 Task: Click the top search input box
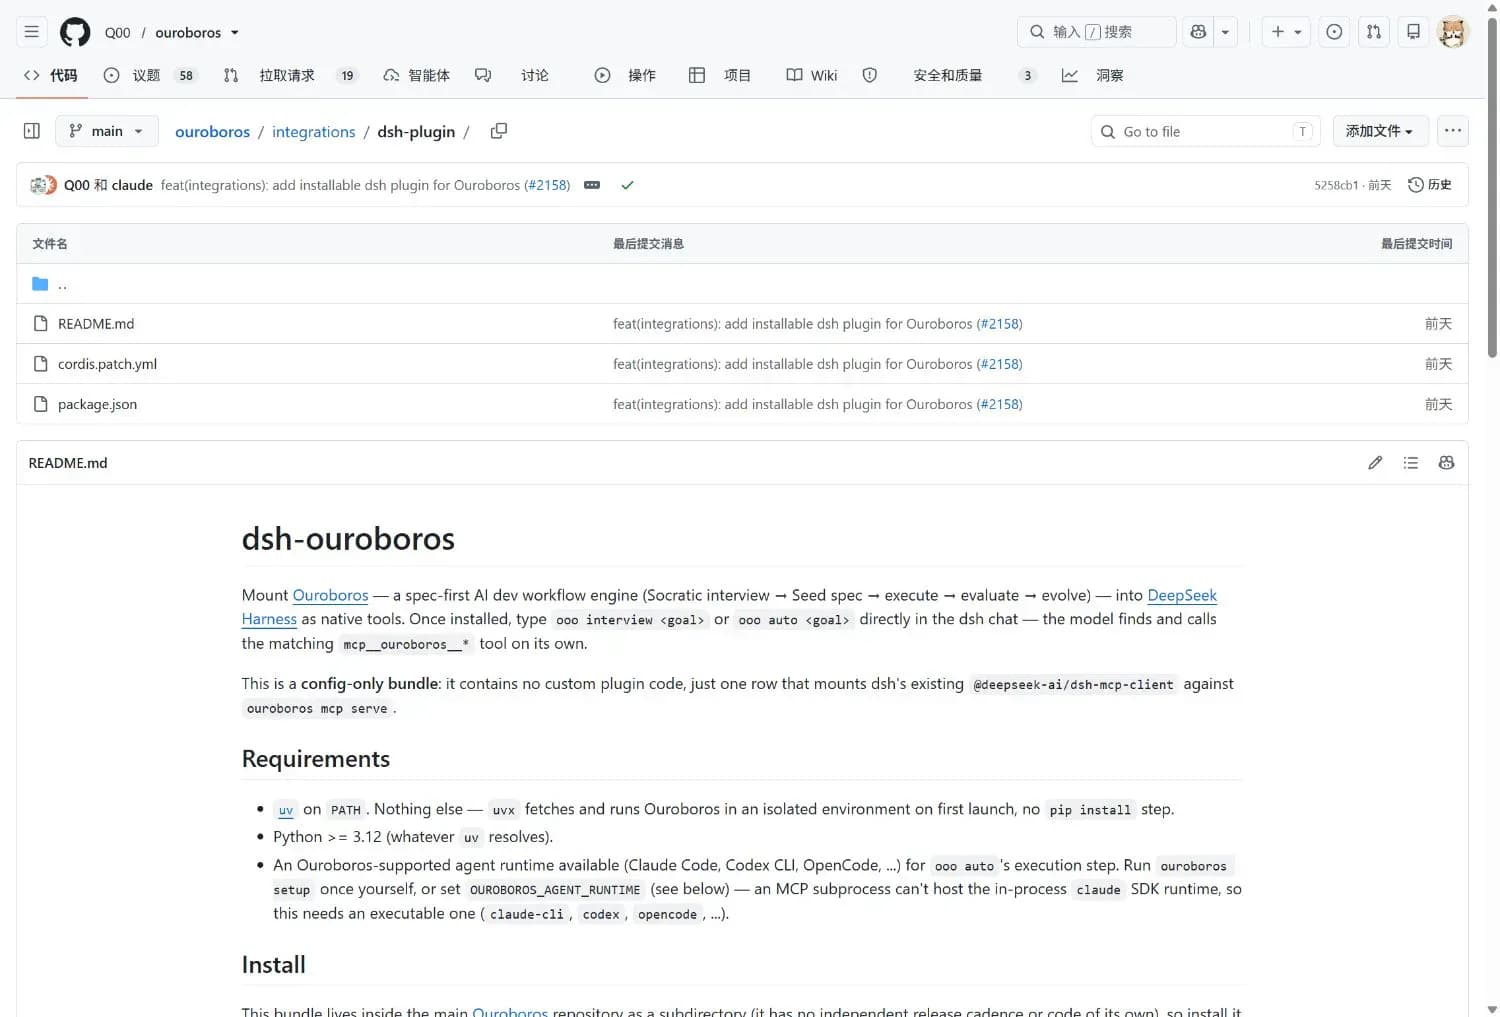(1096, 32)
